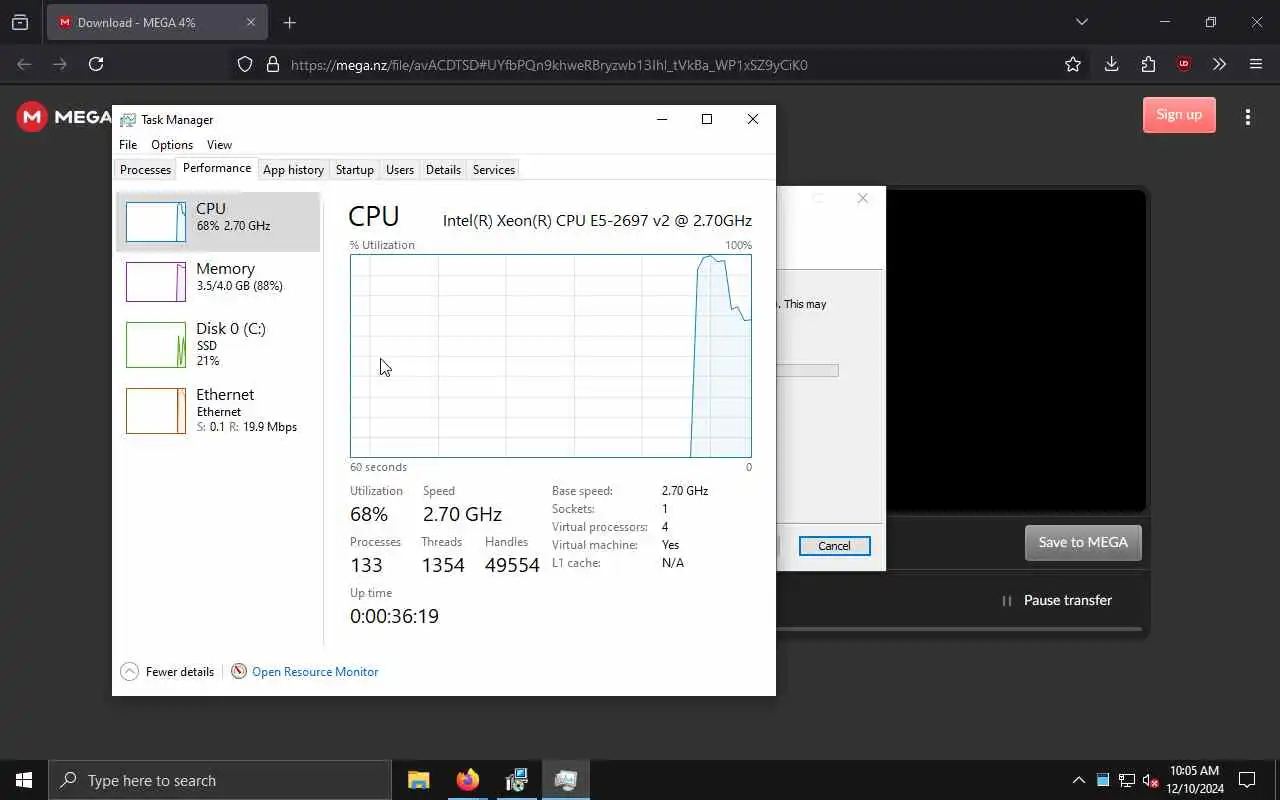The image size is (1280, 800).
Task: Switch to the App history tab
Action: click(x=293, y=170)
